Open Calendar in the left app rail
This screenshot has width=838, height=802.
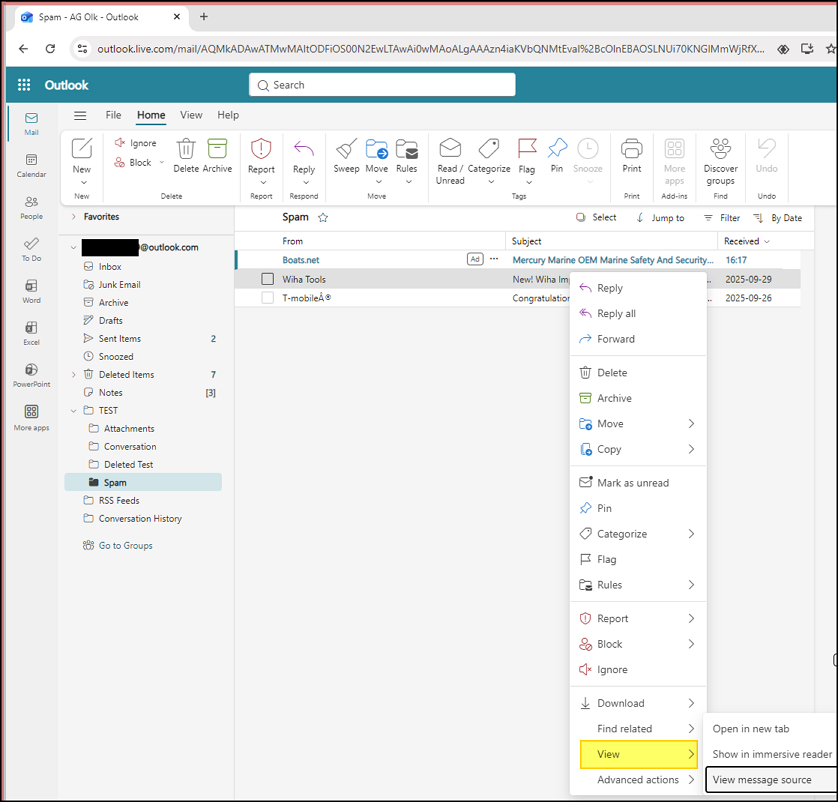(32, 166)
